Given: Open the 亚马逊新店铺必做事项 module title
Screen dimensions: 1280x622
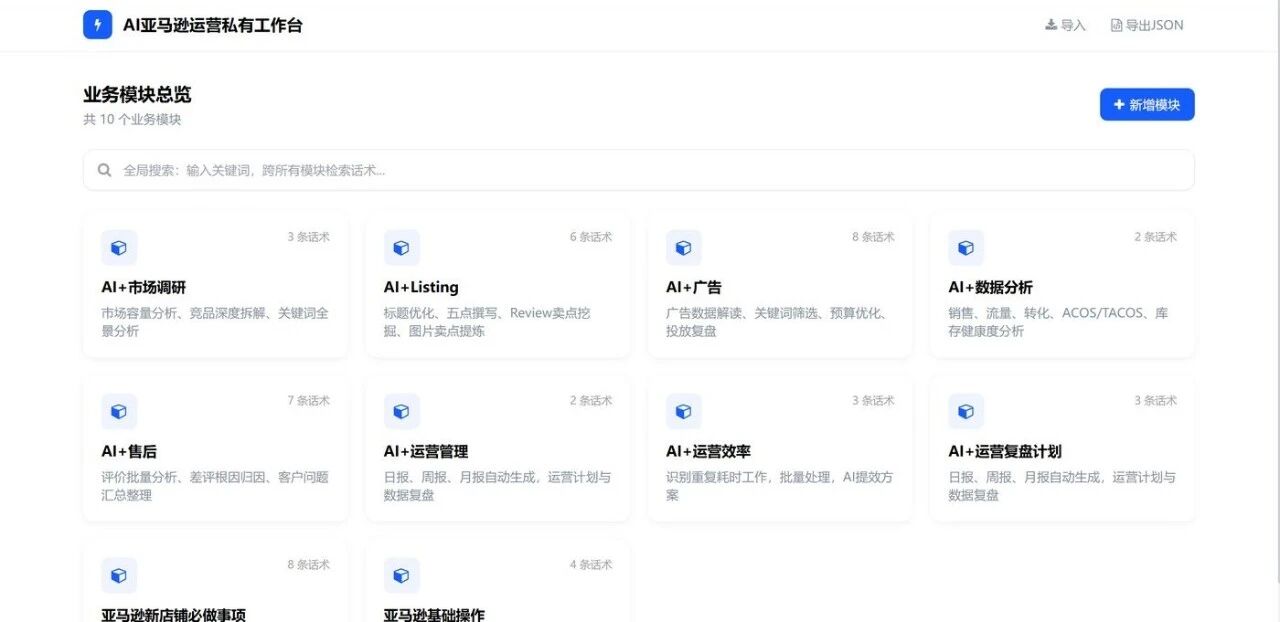Looking at the screenshot, I should pos(173,614).
